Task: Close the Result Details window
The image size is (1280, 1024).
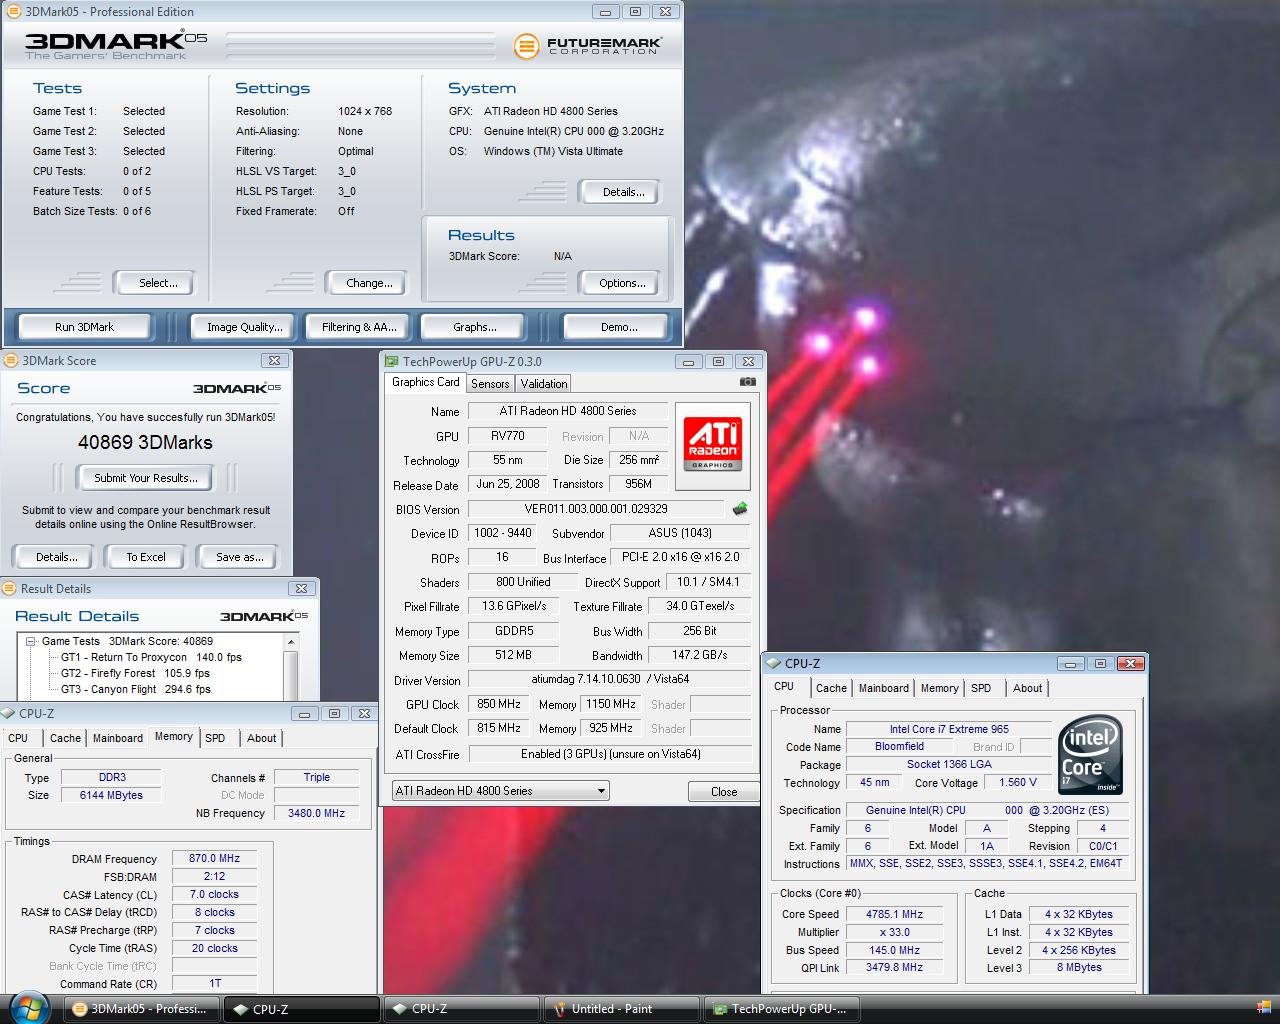Action: [x=301, y=589]
